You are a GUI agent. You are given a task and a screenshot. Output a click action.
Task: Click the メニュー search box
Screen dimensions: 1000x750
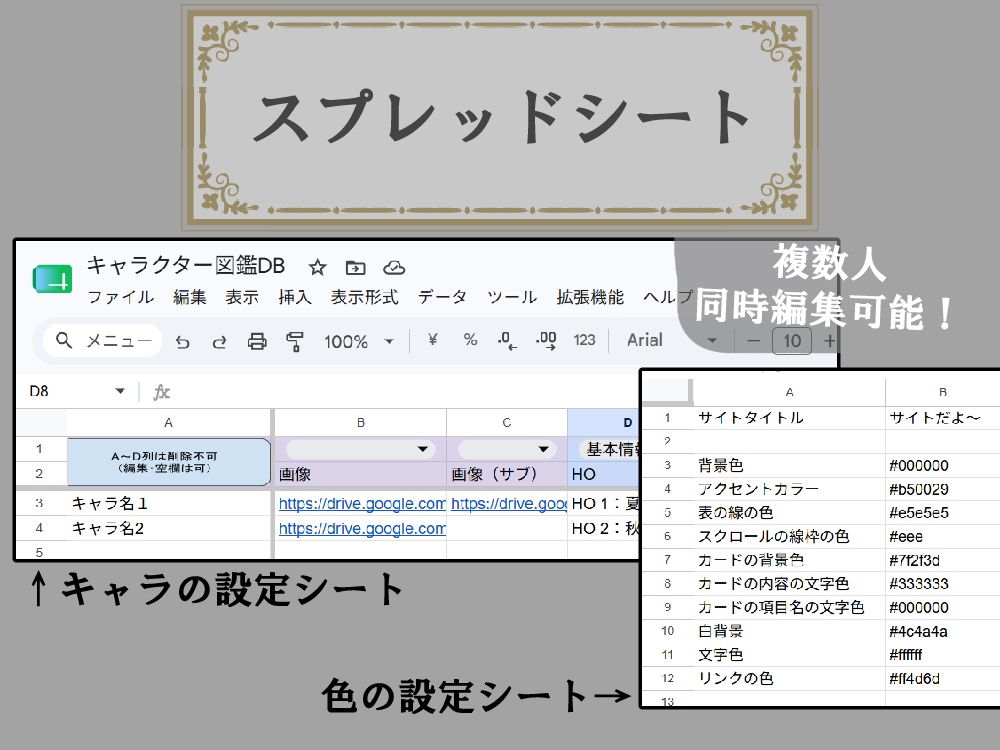[x=103, y=341]
